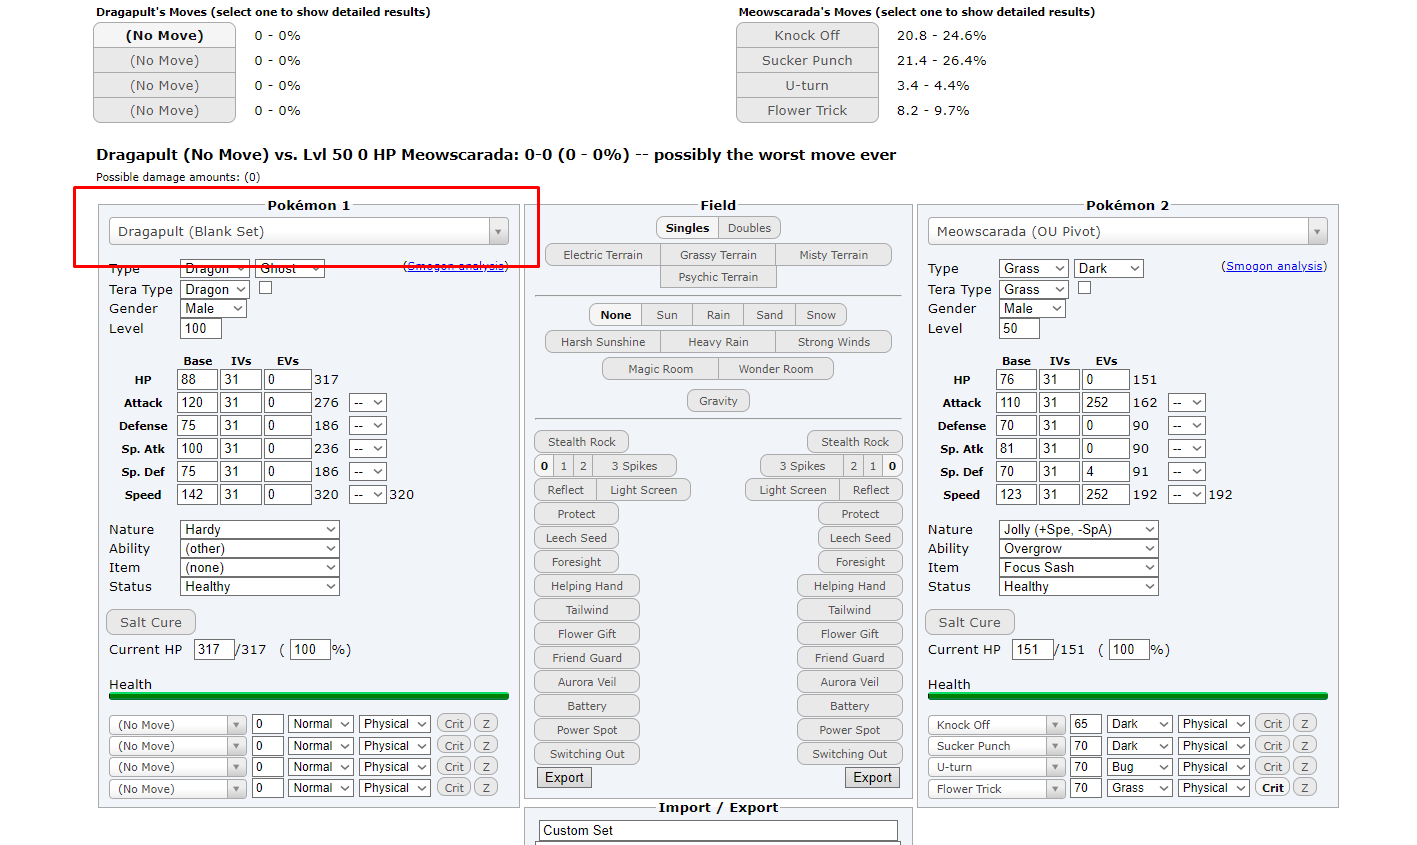Screen dimensions: 1417x845
Task: Open Meowscarada's Status dropdown
Action: [1079, 586]
